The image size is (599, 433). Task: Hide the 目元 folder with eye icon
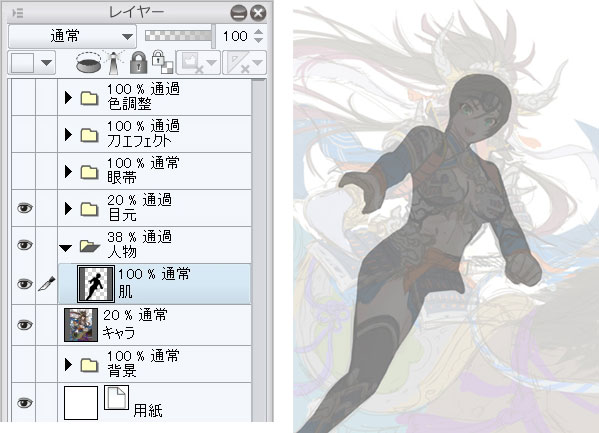coord(25,208)
